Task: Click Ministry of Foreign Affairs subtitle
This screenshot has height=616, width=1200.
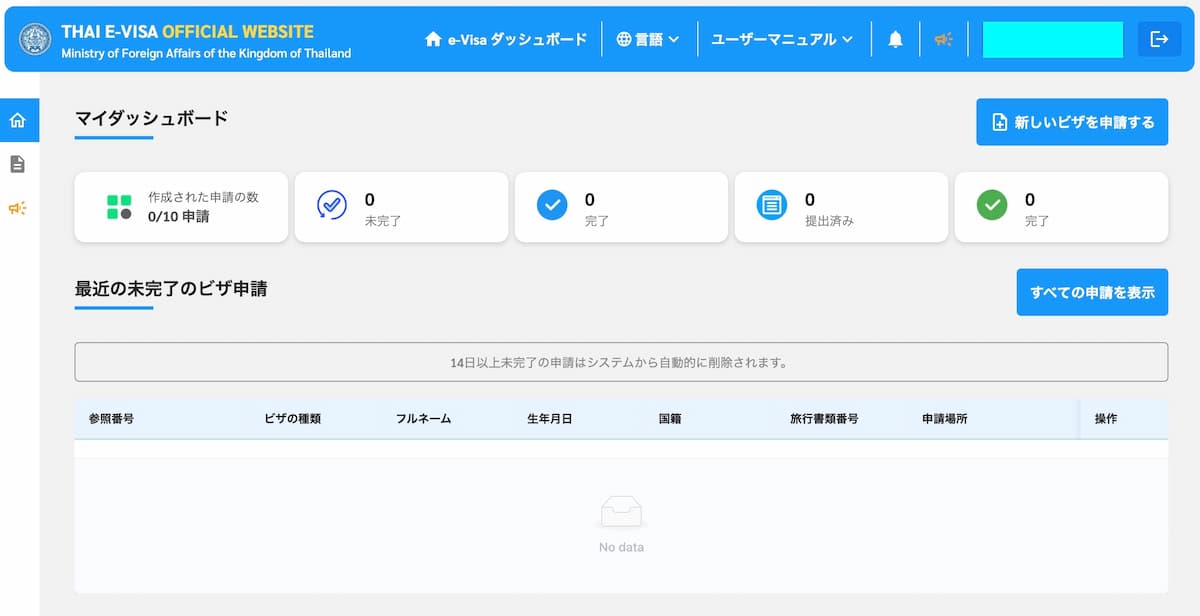Action: (206, 53)
